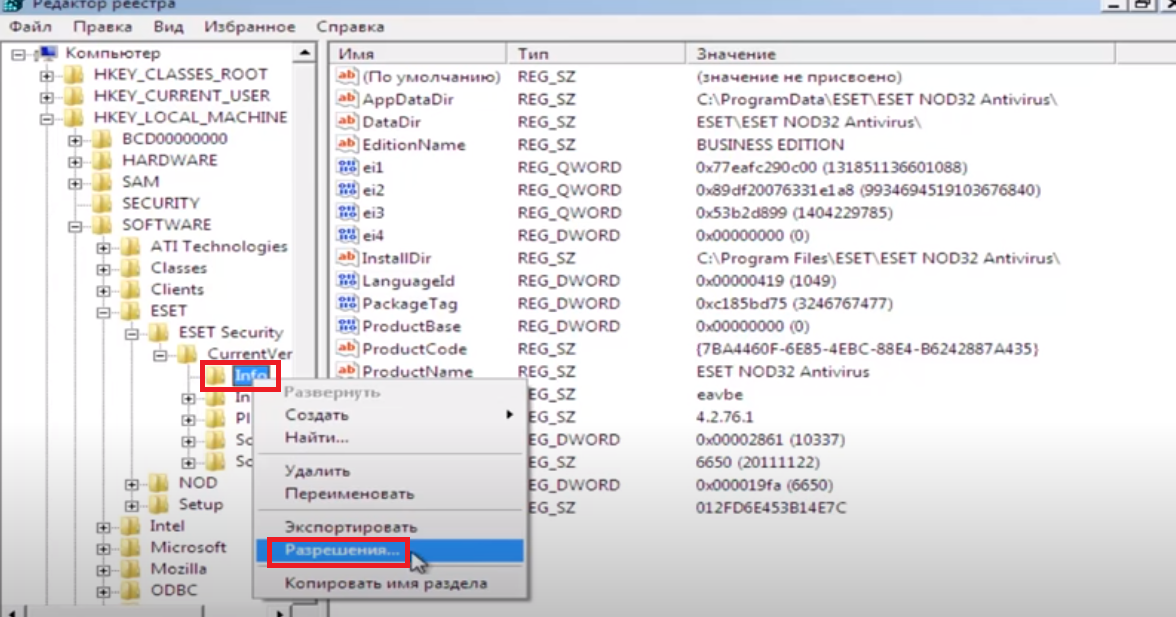Collapse the Компьютер root node
The width and height of the screenshot is (1176, 617).
pyautogui.click(x=19, y=54)
